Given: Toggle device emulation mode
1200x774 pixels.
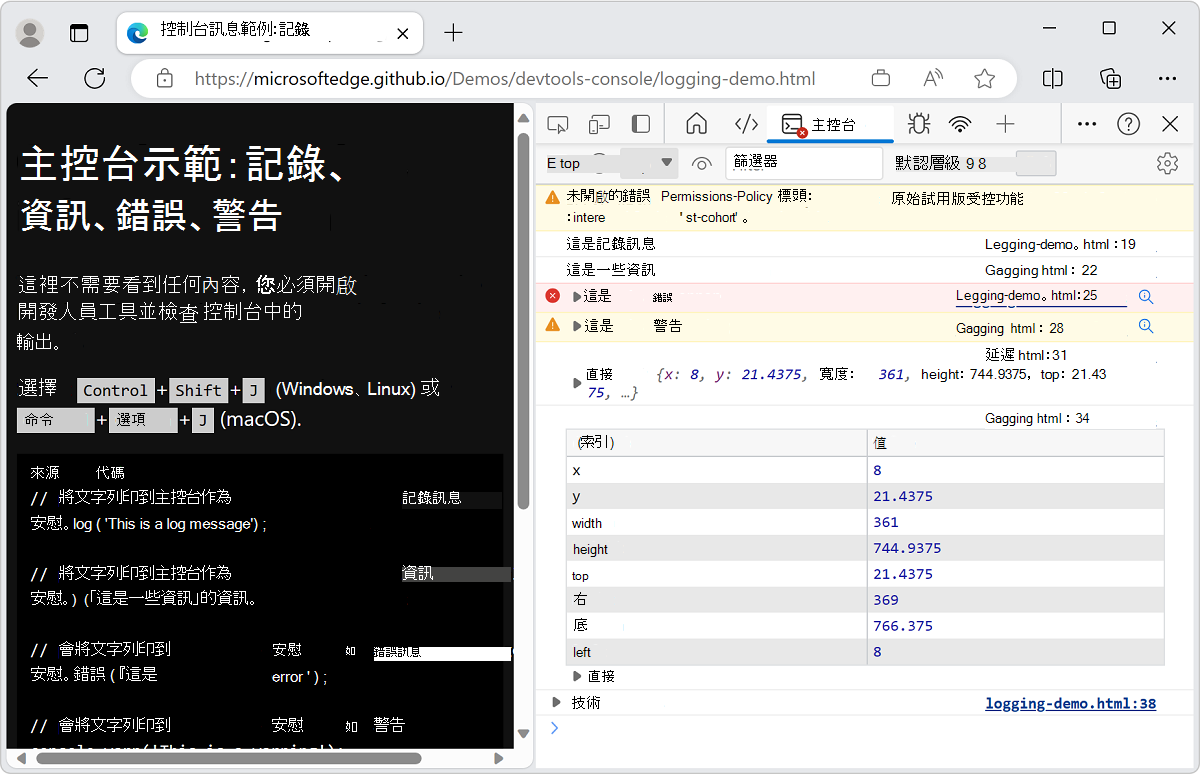Looking at the screenshot, I should tap(597, 123).
